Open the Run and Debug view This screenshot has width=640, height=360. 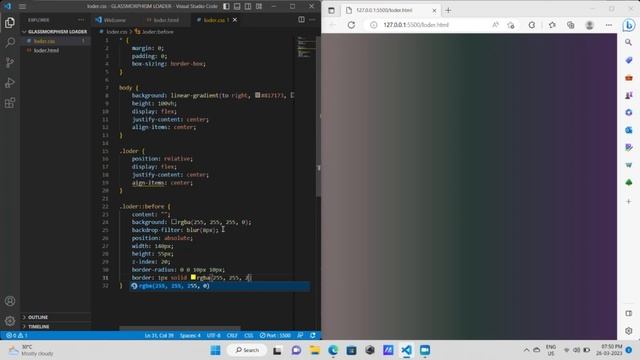pos(10,82)
